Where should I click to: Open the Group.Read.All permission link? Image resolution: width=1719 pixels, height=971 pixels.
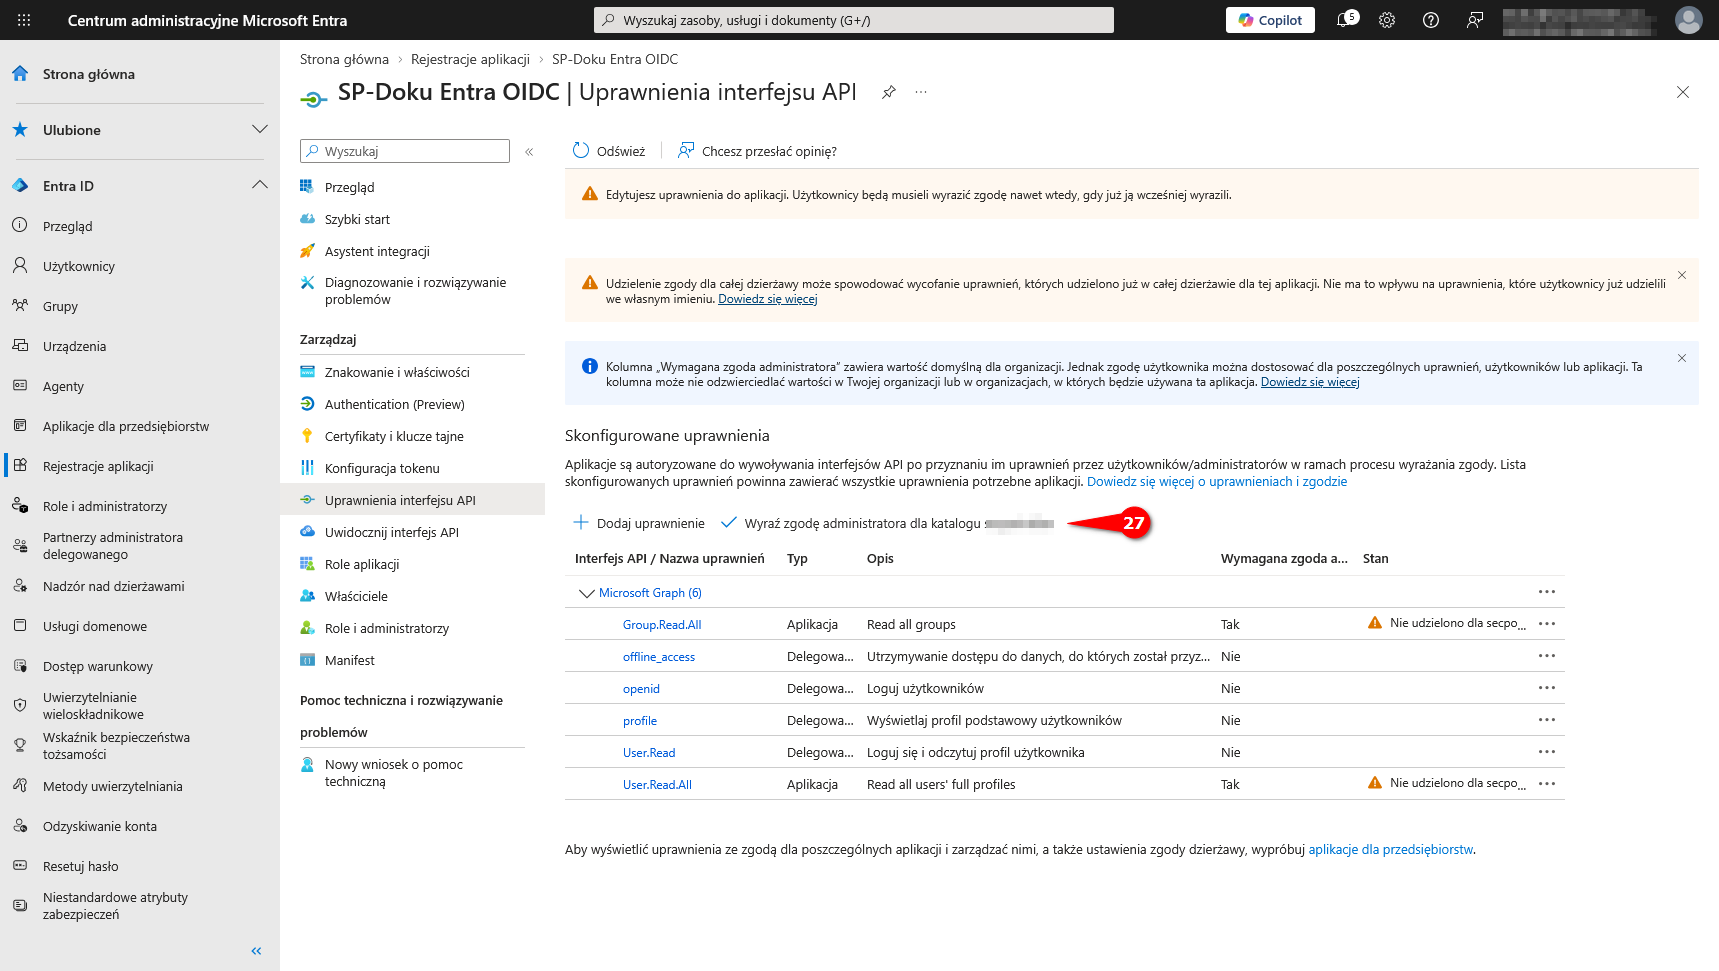point(662,625)
